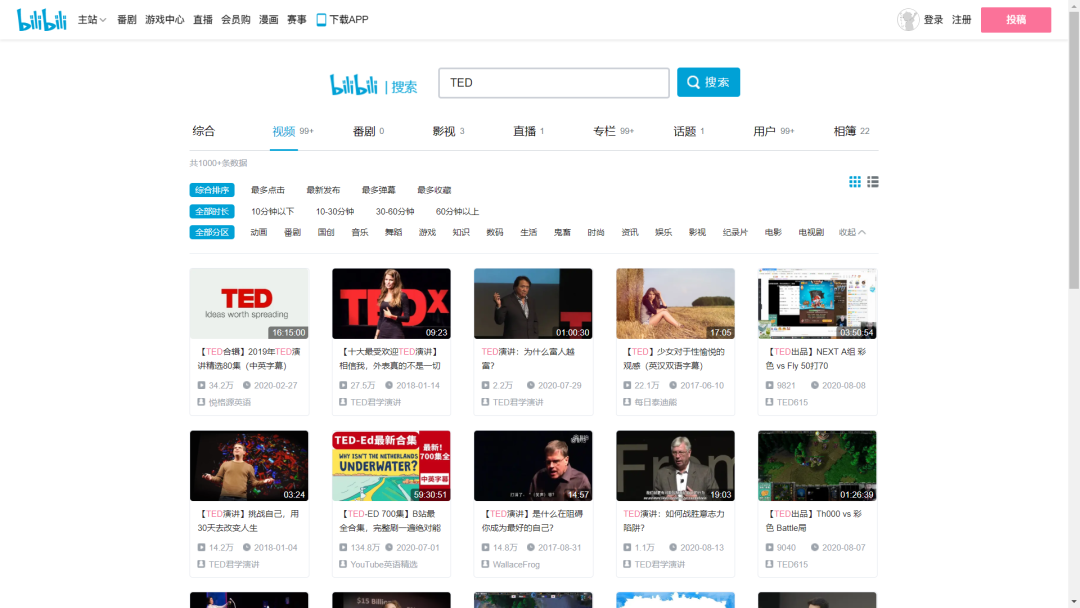The image size is (1080, 608).
Task: Filter category to 音乐
Action: 360,233
